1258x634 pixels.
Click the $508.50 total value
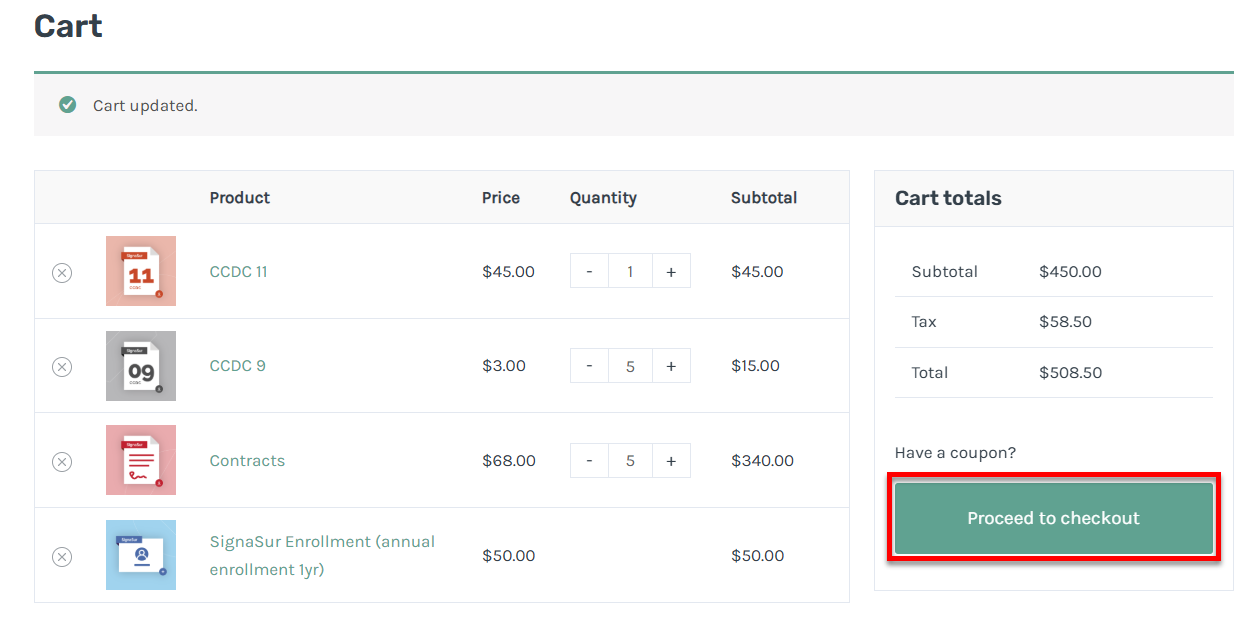tap(1070, 373)
